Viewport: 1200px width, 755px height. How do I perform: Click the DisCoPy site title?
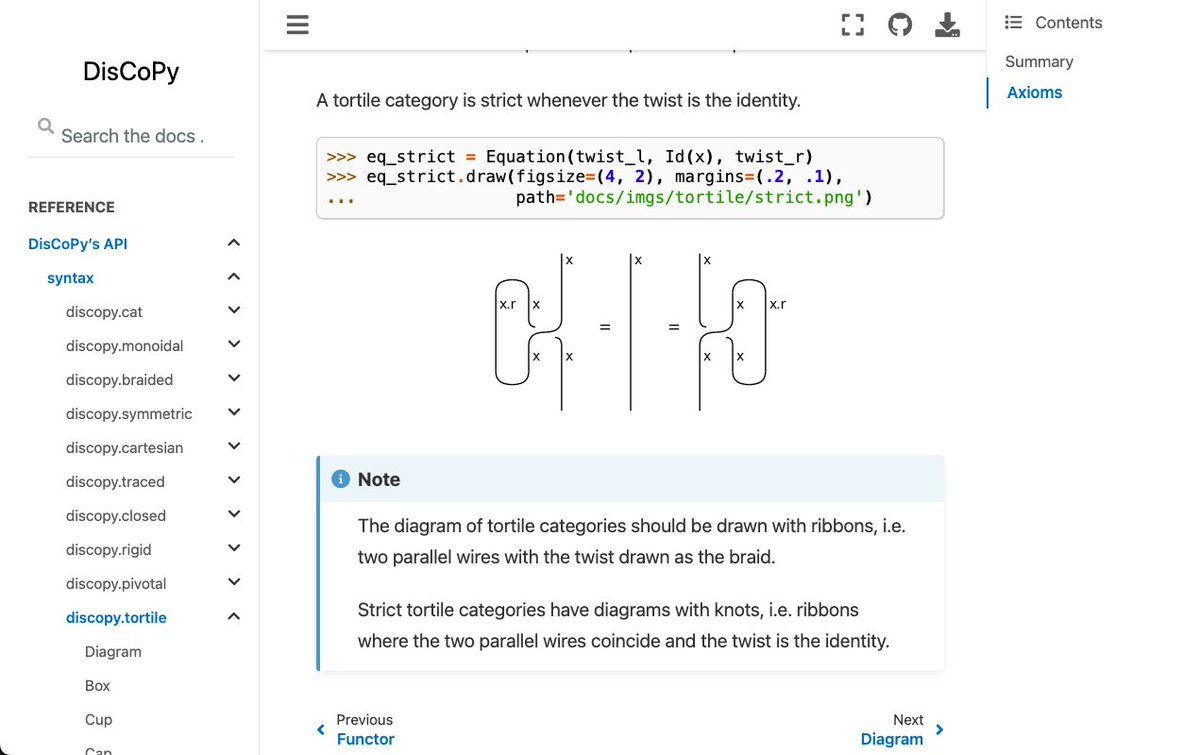click(131, 72)
